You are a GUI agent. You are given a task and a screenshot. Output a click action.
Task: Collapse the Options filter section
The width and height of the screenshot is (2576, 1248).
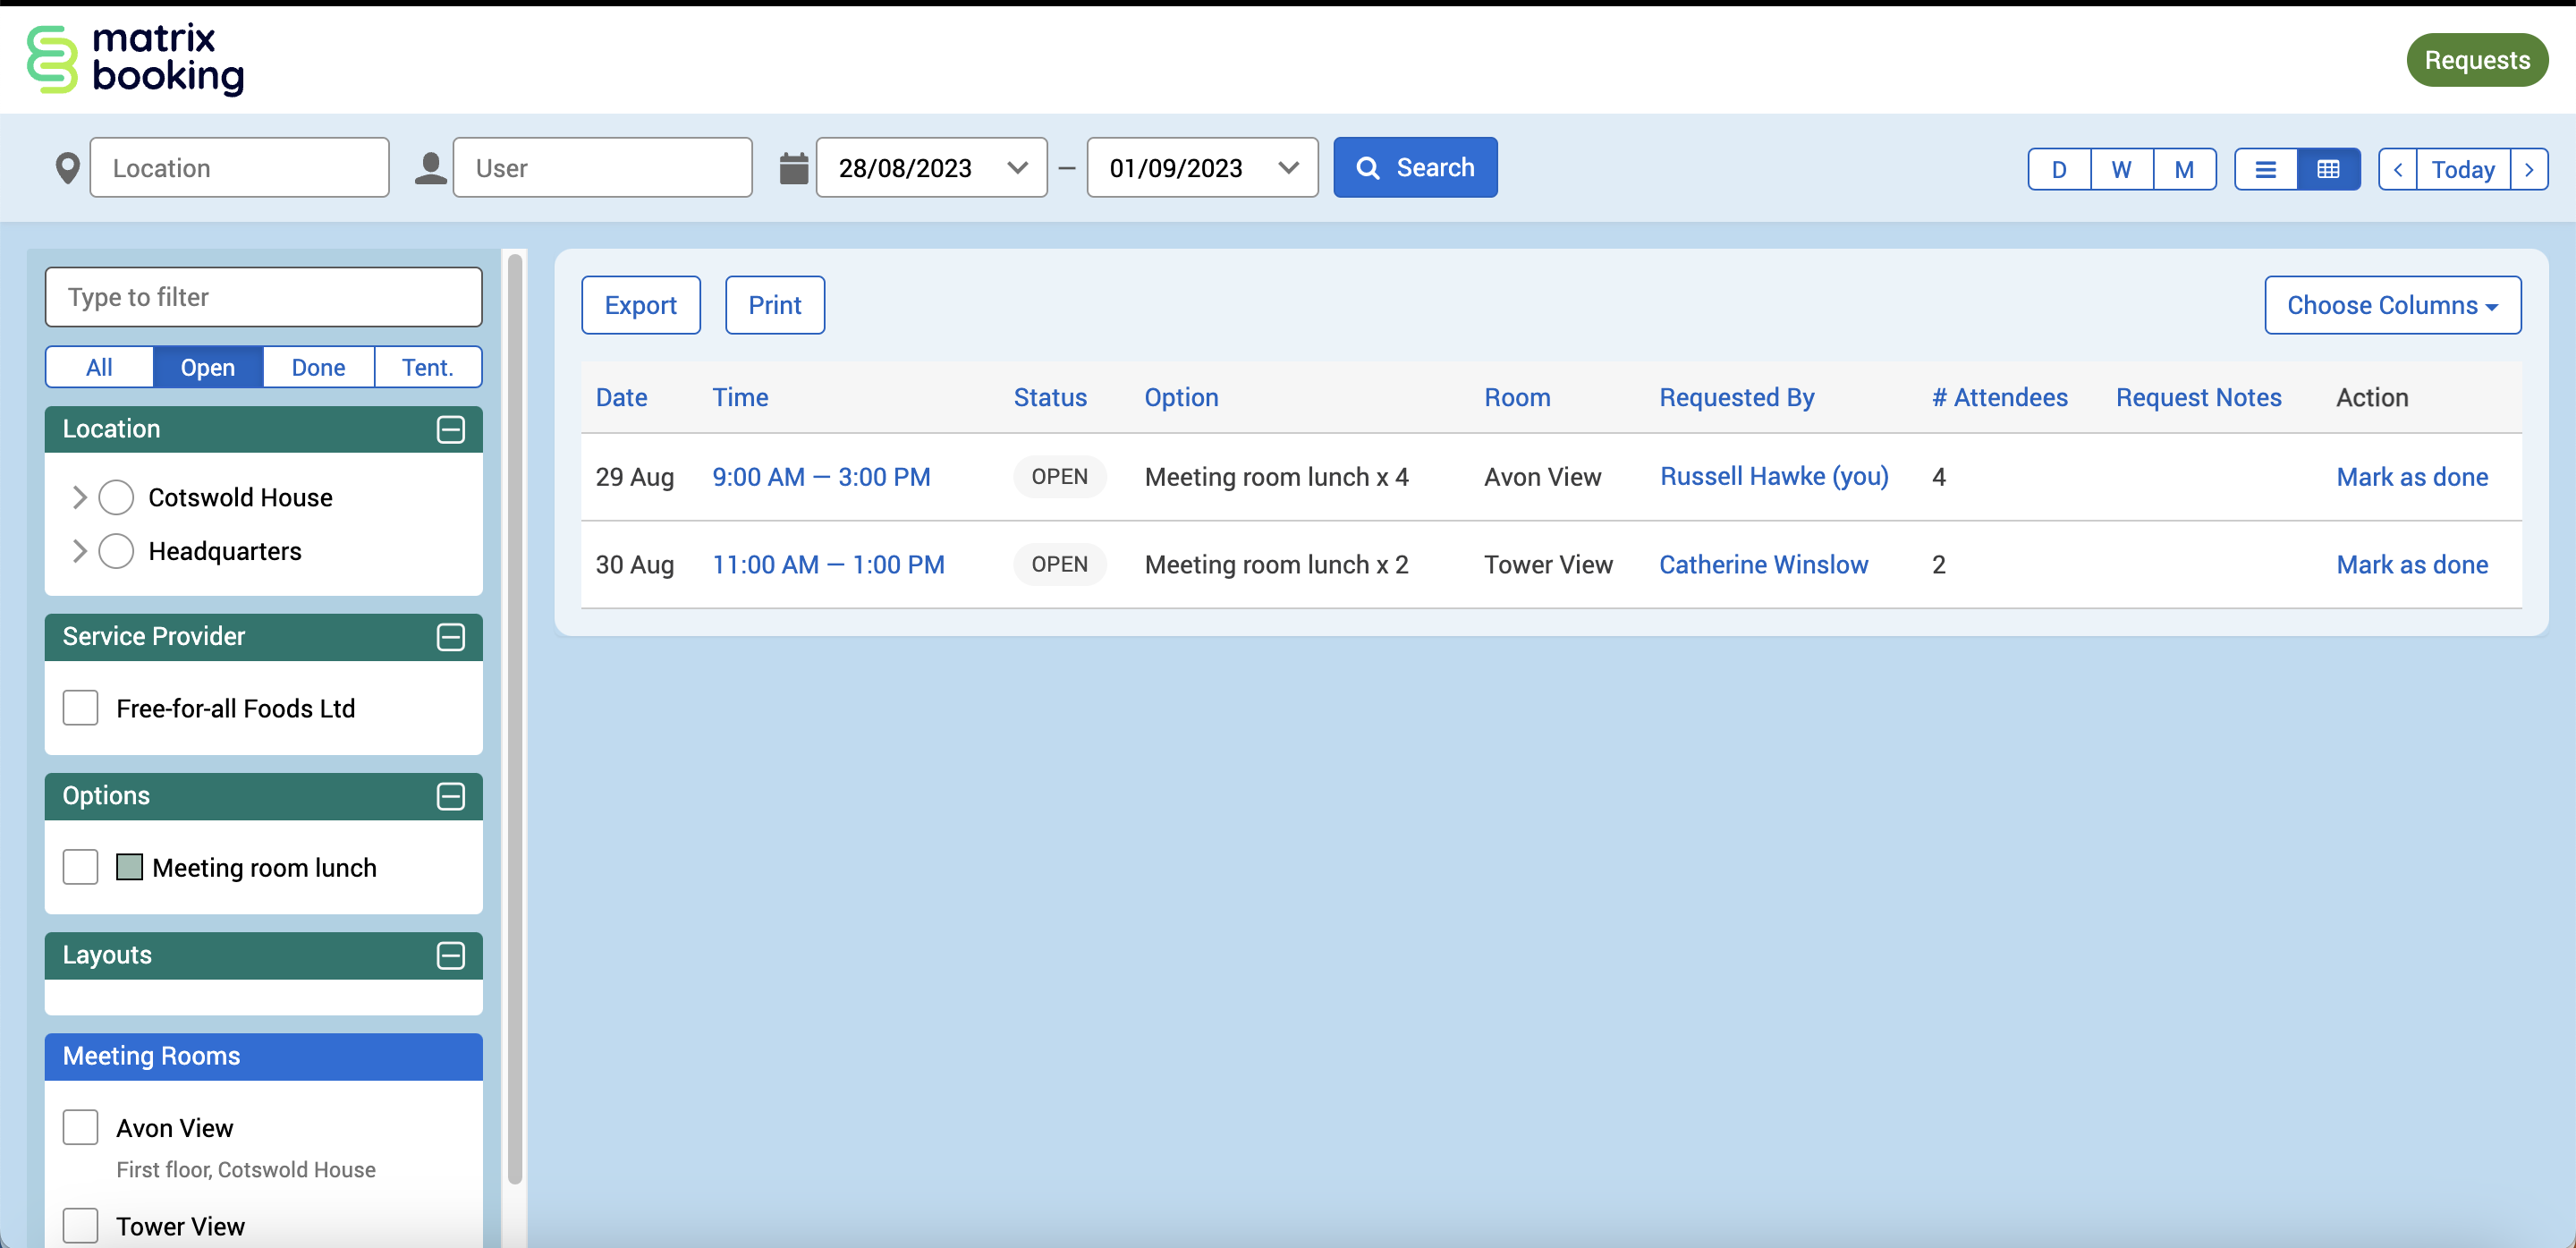(450, 796)
